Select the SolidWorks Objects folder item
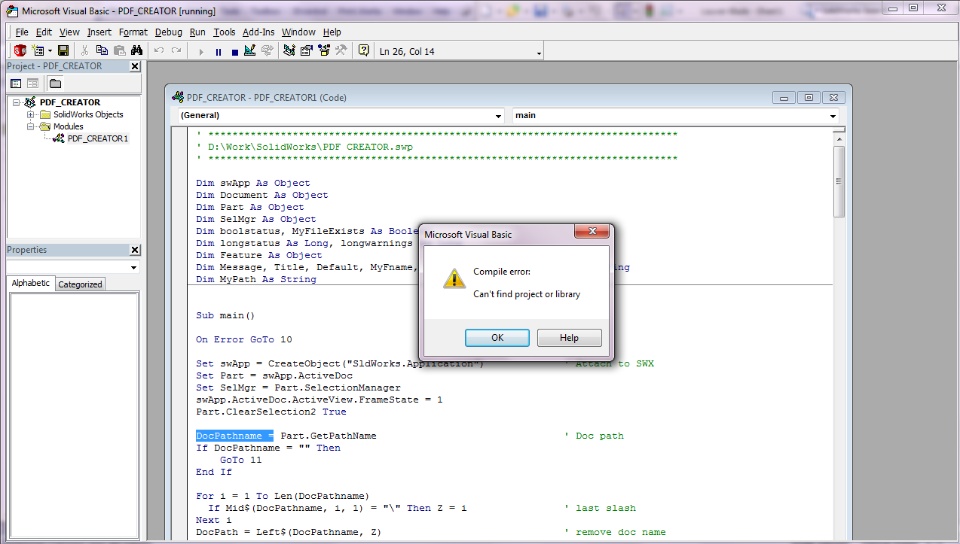The width and height of the screenshot is (960, 544). (x=88, y=114)
